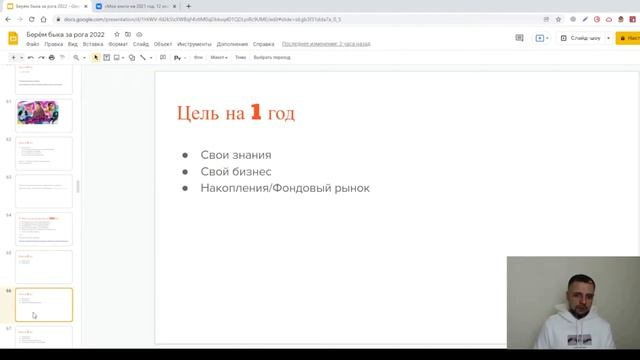The width and height of the screenshot is (640, 360).
Task: Open the zoom dropdown arrow
Action: coord(84,58)
